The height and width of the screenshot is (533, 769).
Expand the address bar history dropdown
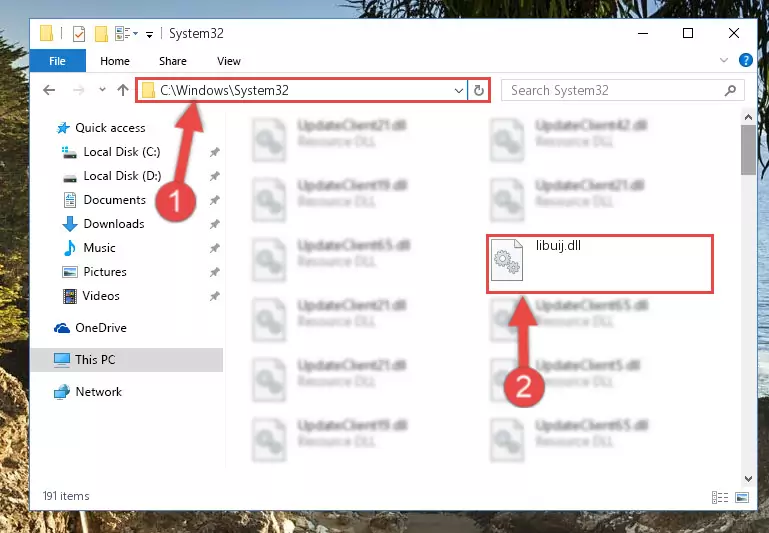(459, 91)
